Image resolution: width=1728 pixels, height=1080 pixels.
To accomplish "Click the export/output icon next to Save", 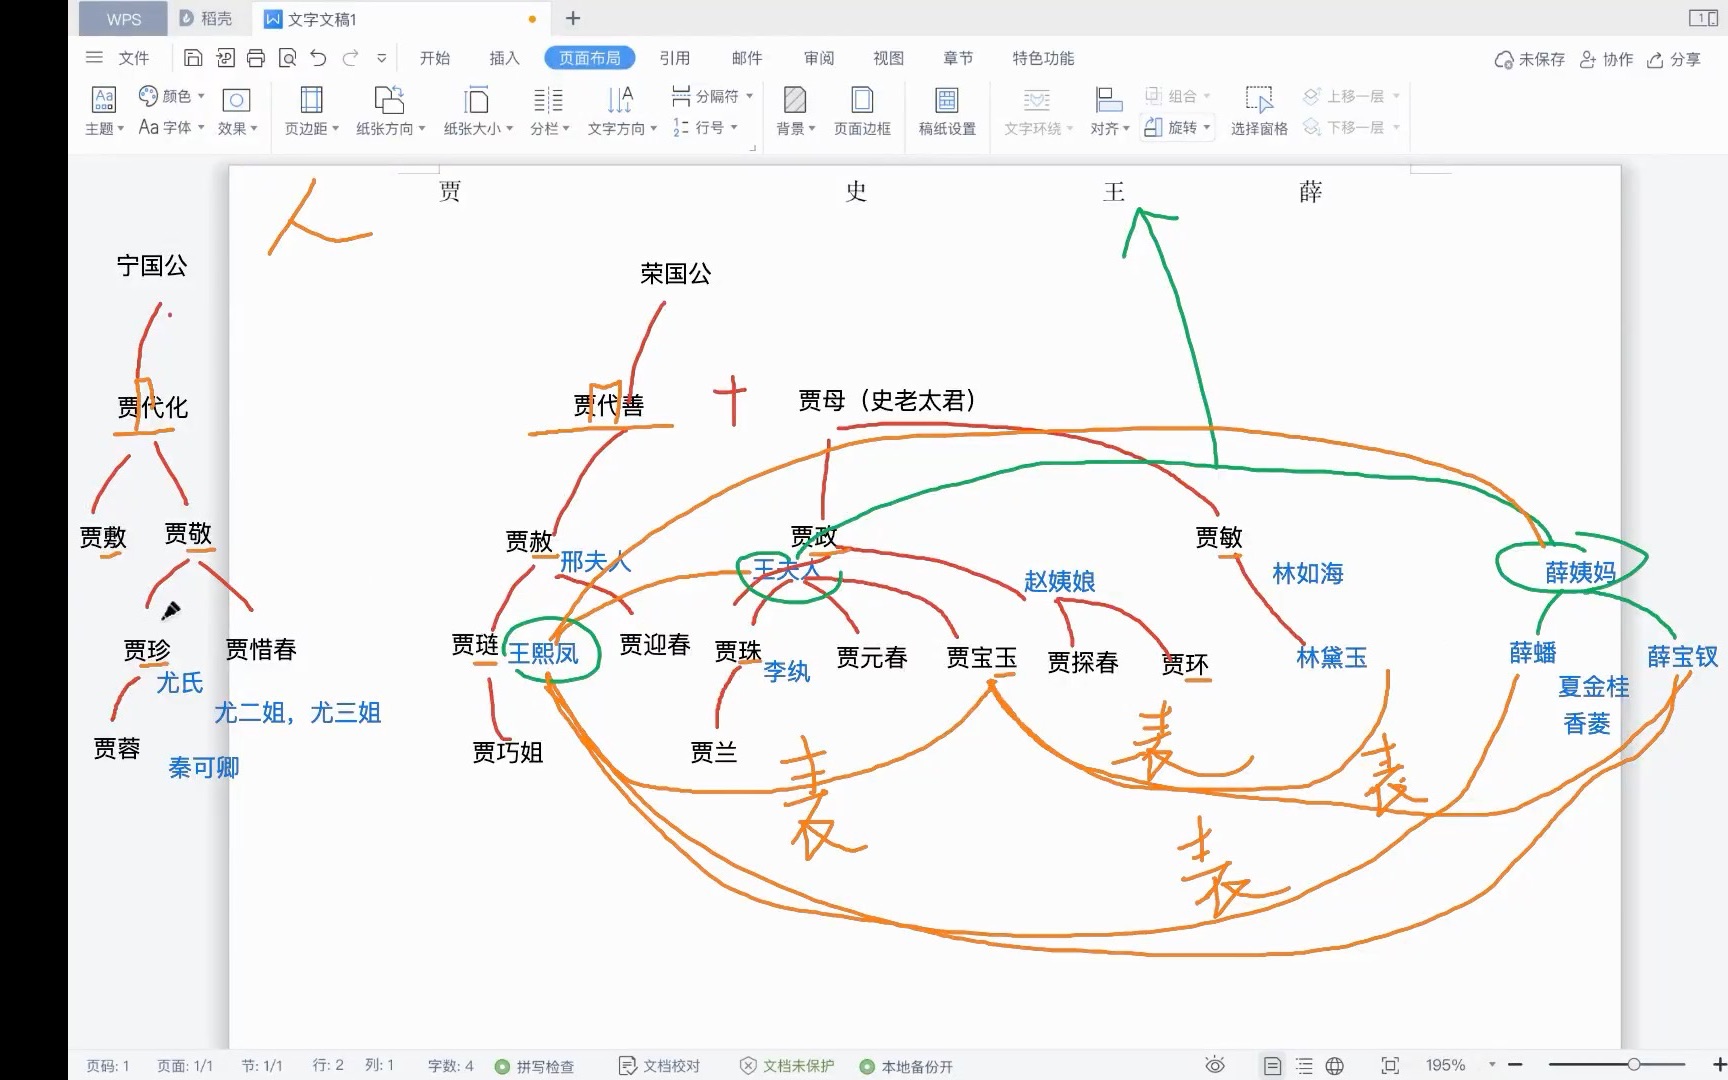I will click(x=225, y=58).
